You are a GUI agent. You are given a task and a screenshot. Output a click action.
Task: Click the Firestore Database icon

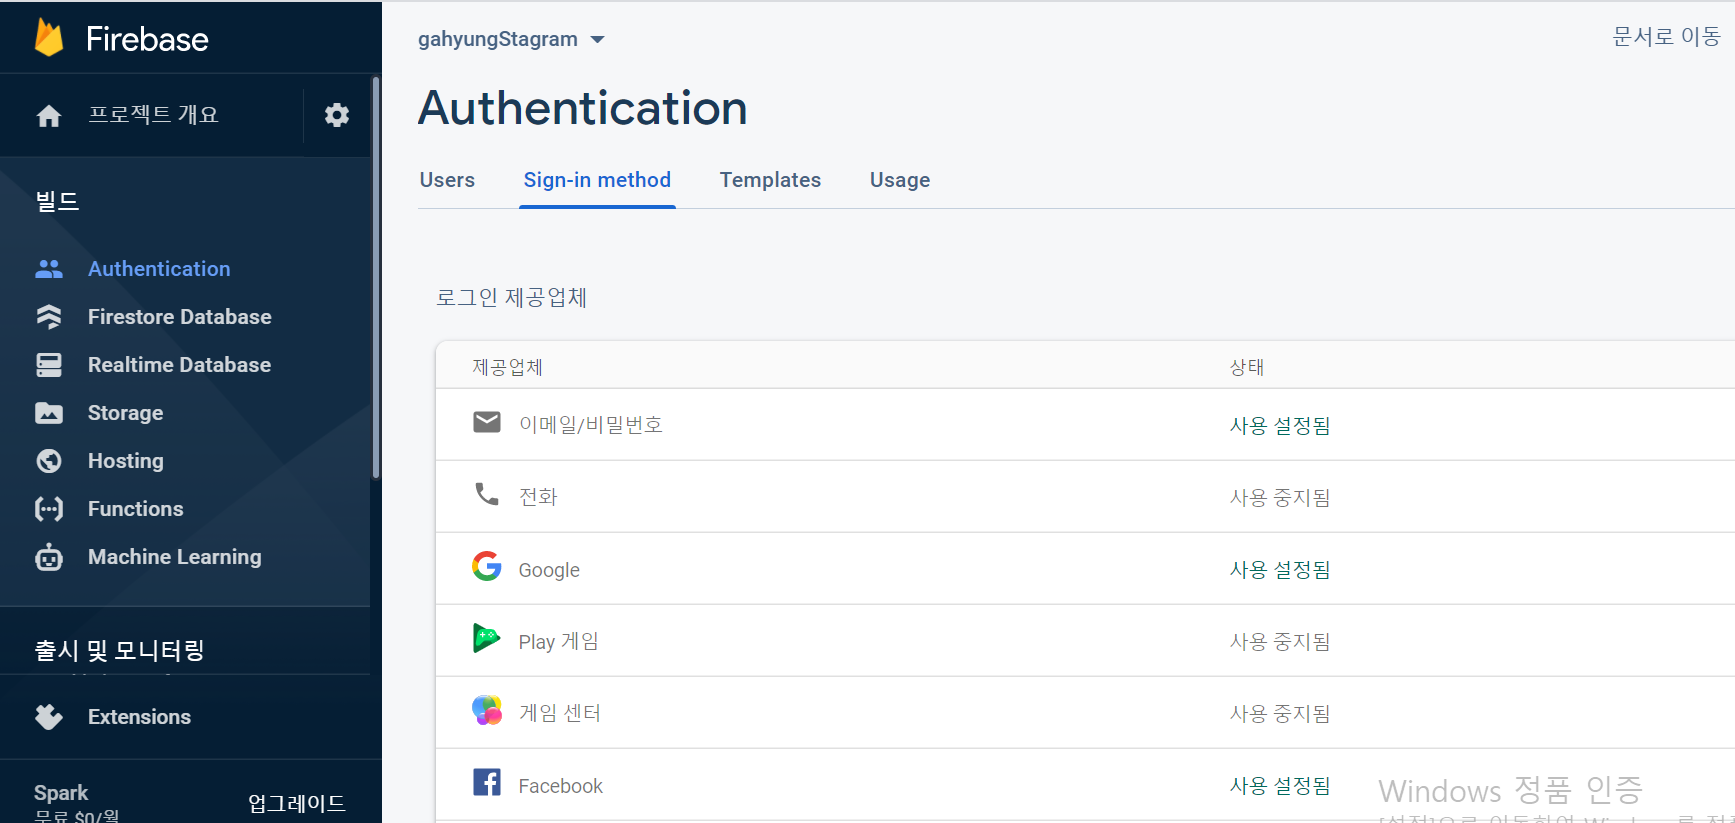click(49, 317)
